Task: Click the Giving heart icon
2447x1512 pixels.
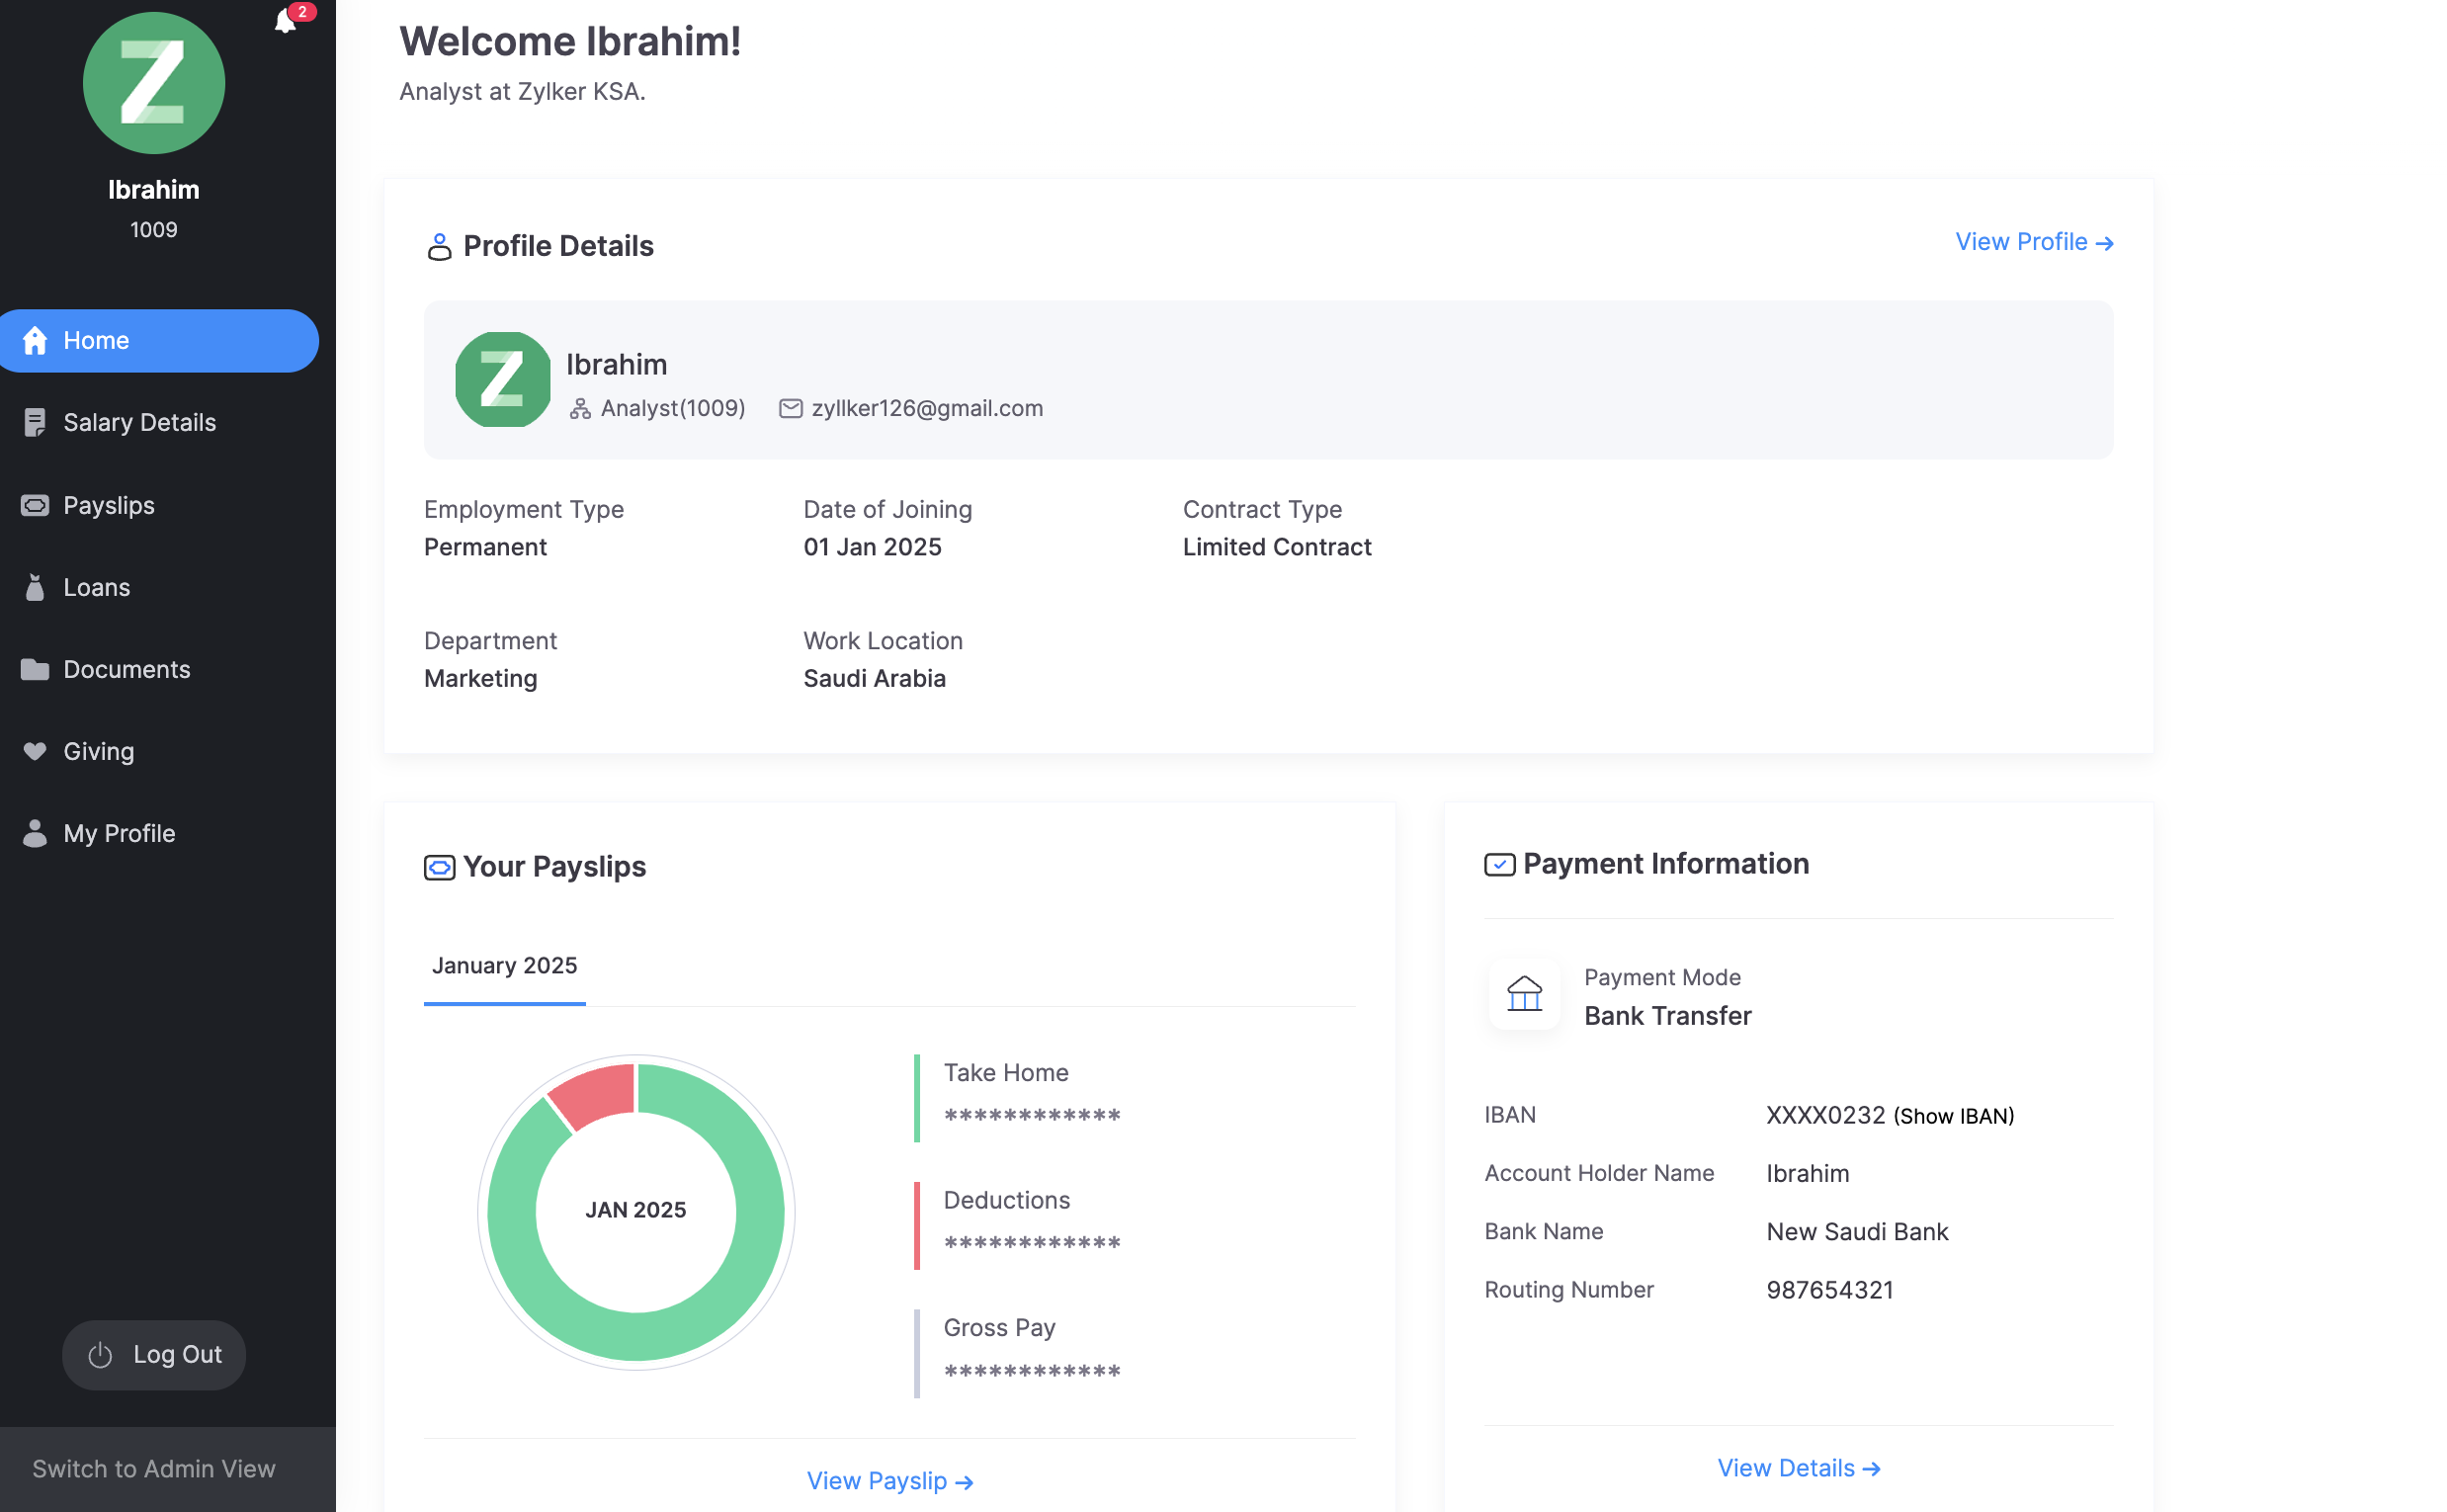Action: click(35, 752)
